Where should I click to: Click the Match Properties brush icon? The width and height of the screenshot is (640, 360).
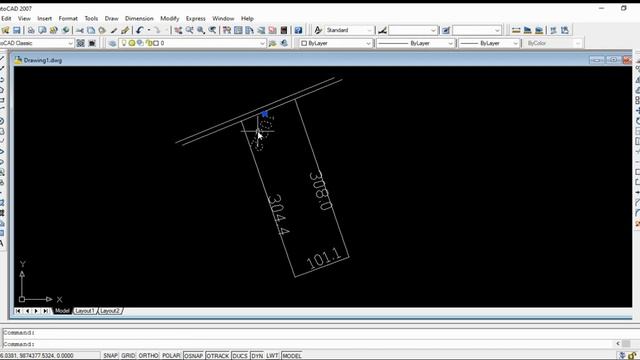113,30
